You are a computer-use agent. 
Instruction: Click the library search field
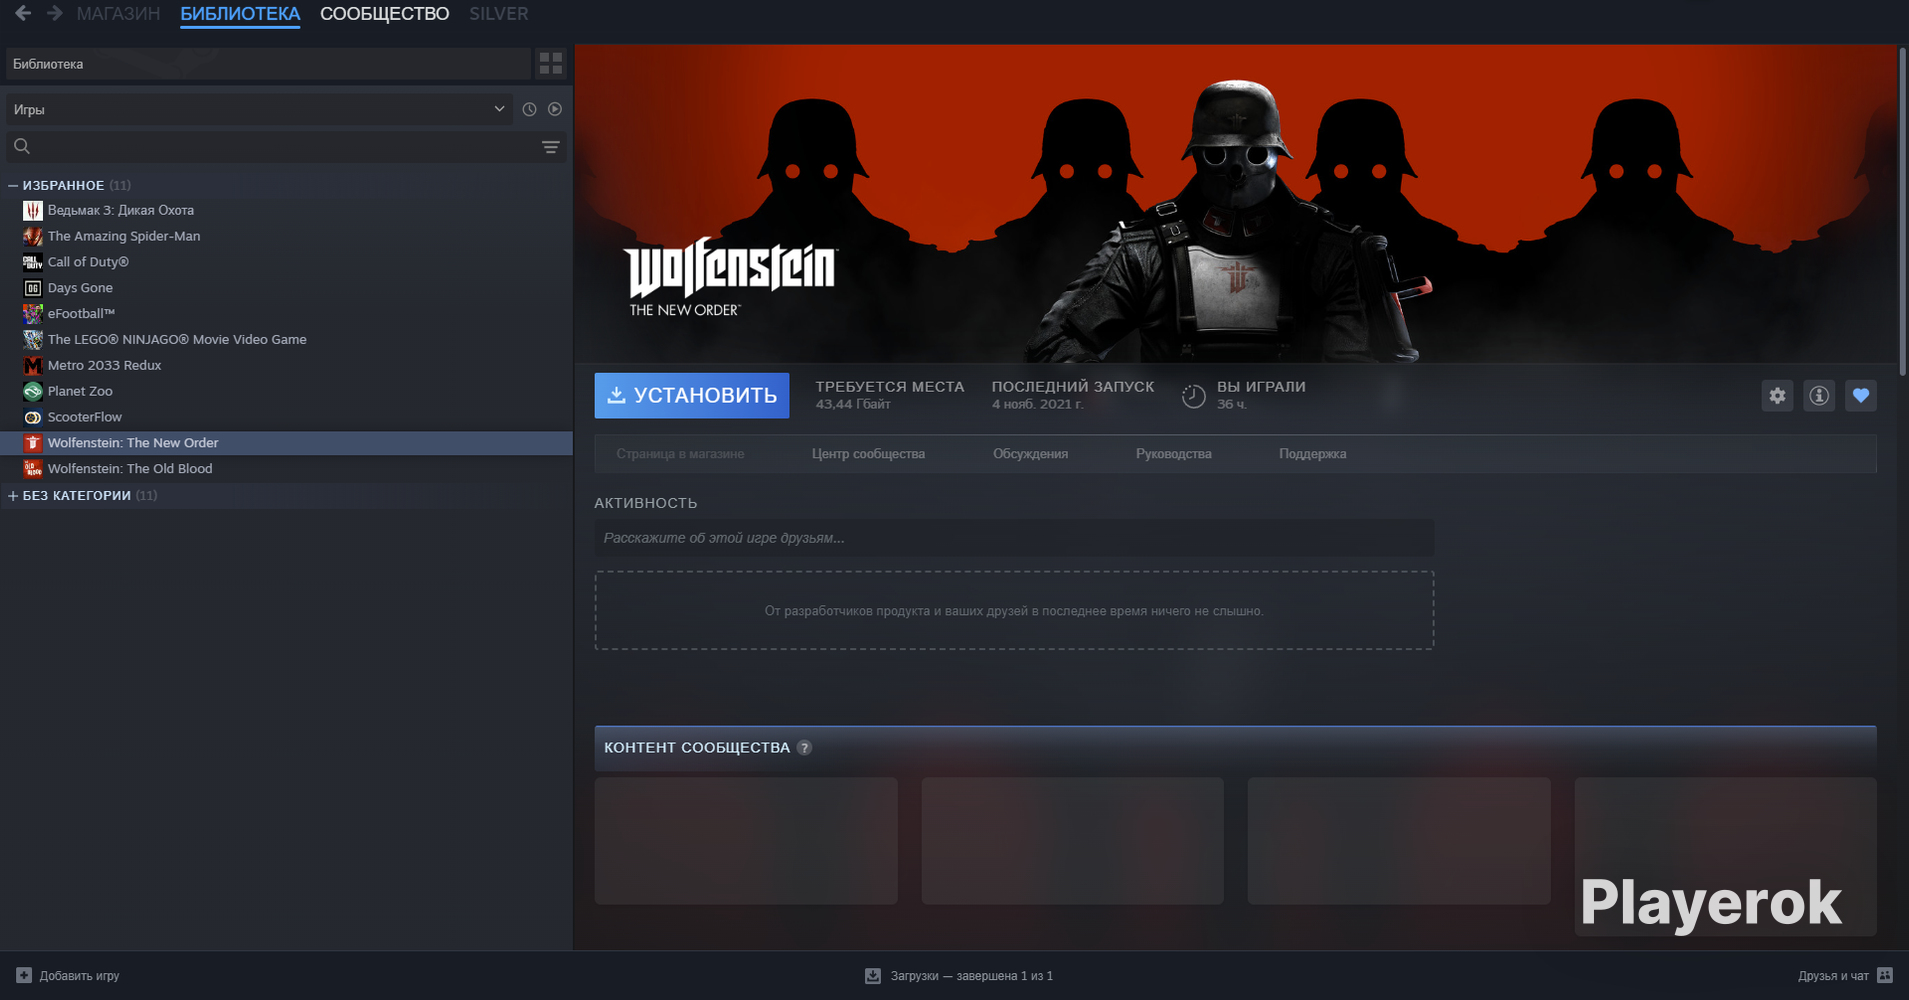(x=285, y=147)
